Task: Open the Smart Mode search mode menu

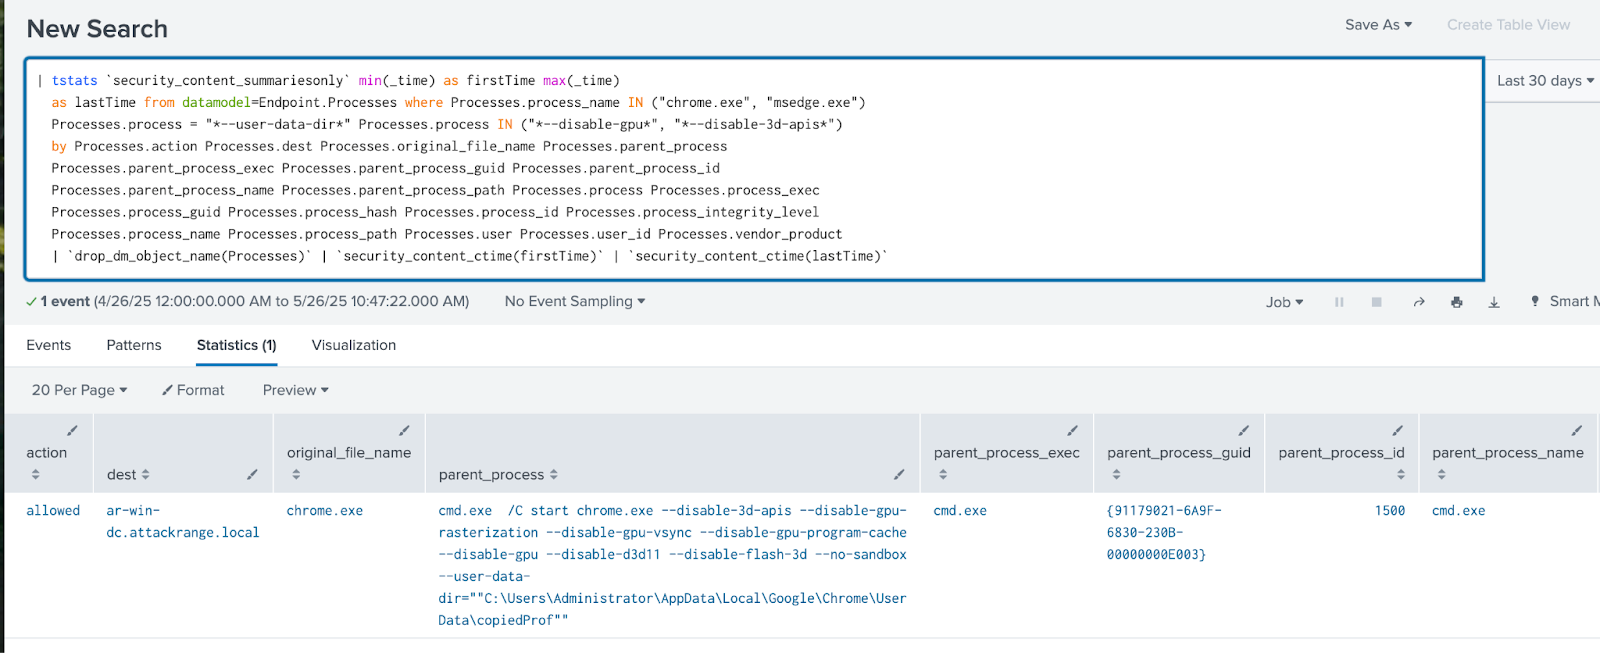Action: [1564, 302]
